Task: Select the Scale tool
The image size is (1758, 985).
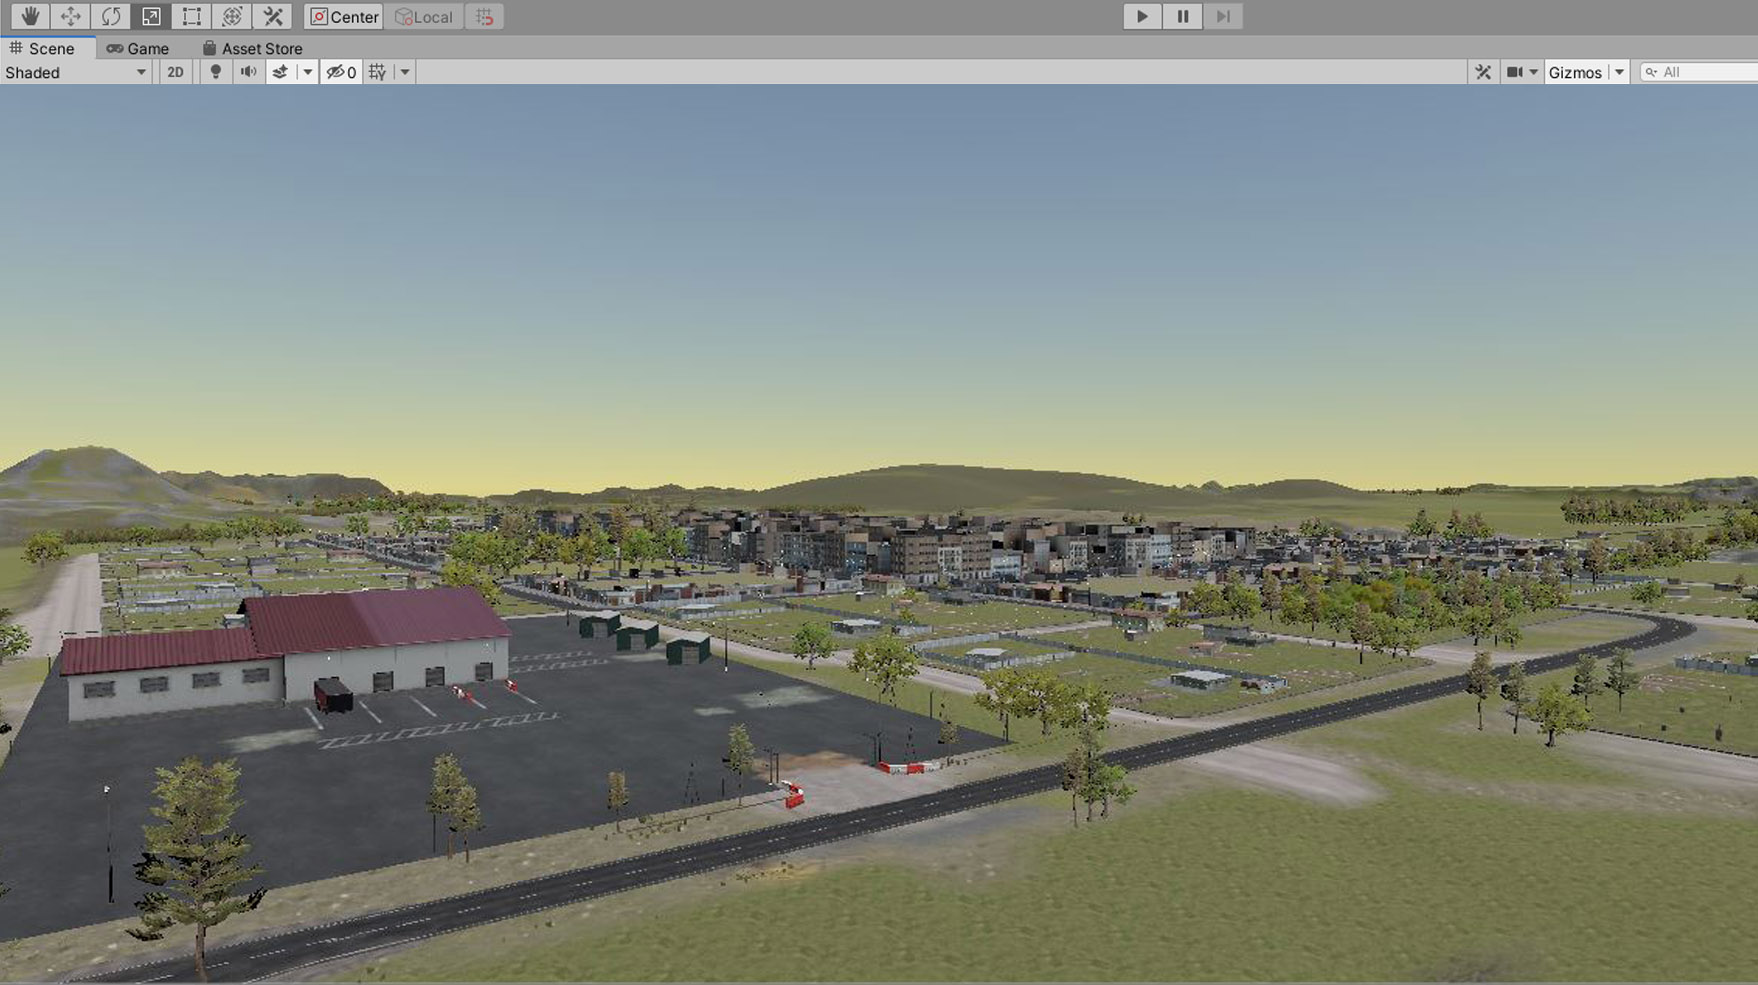Action: [151, 16]
